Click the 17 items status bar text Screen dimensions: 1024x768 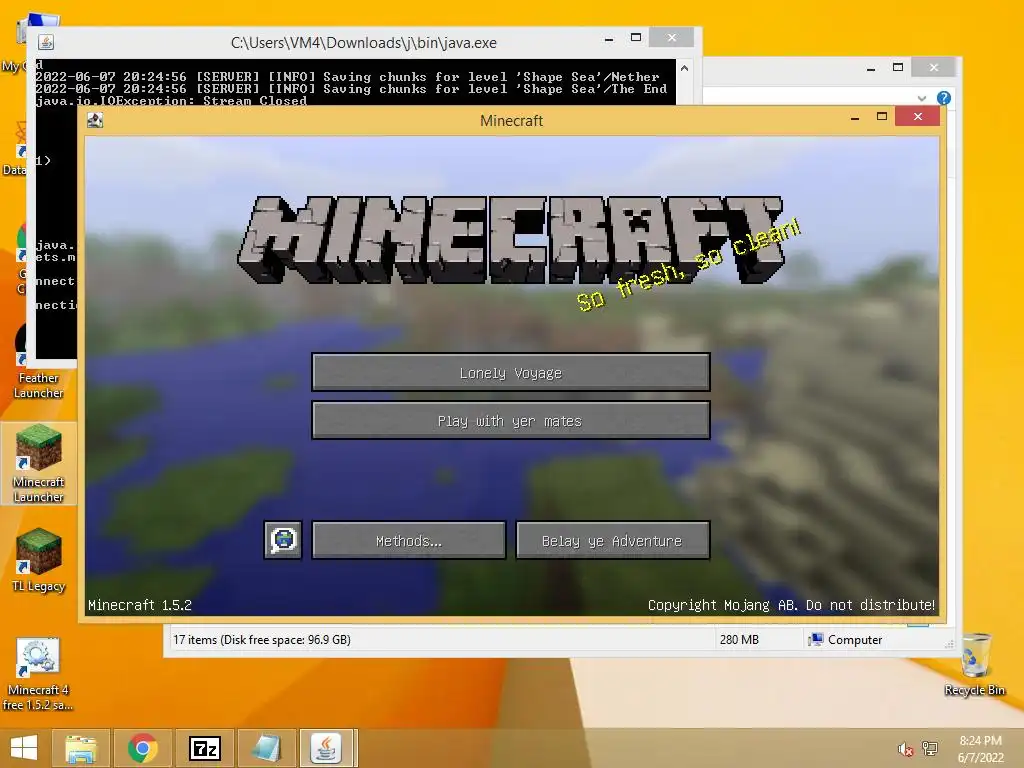(x=261, y=639)
